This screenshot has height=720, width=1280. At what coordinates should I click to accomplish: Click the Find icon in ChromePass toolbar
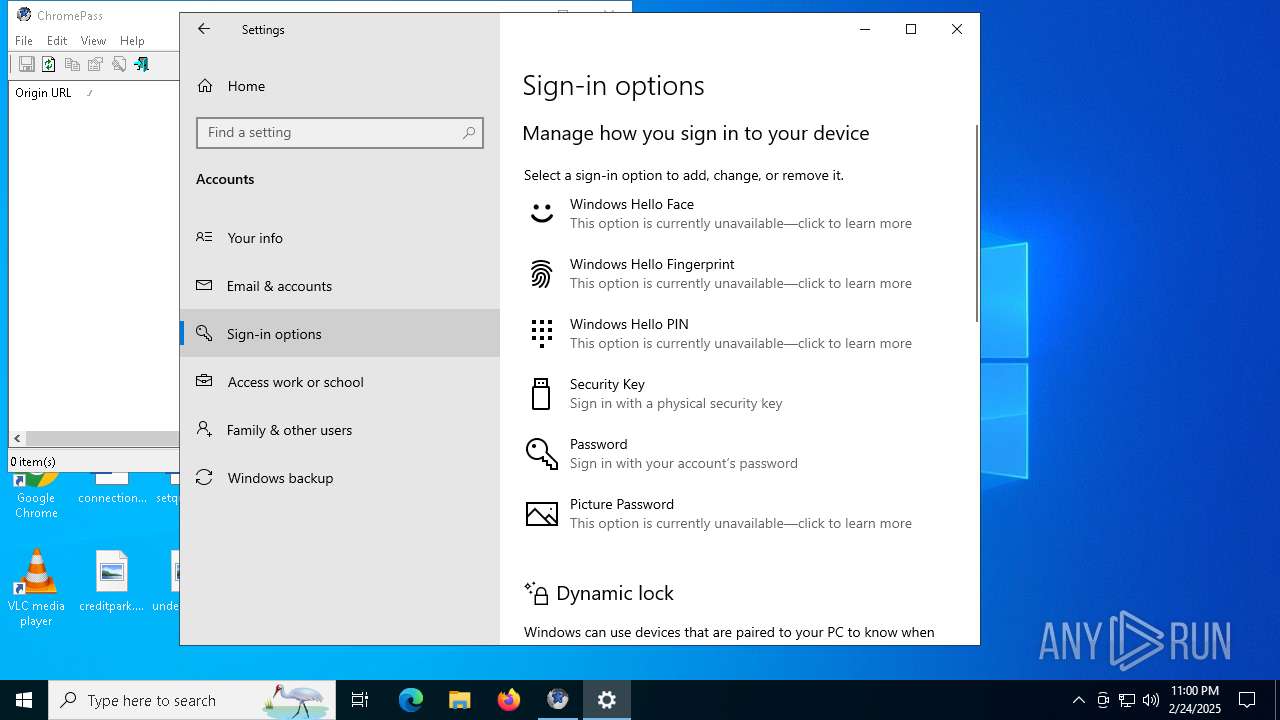click(x=119, y=64)
